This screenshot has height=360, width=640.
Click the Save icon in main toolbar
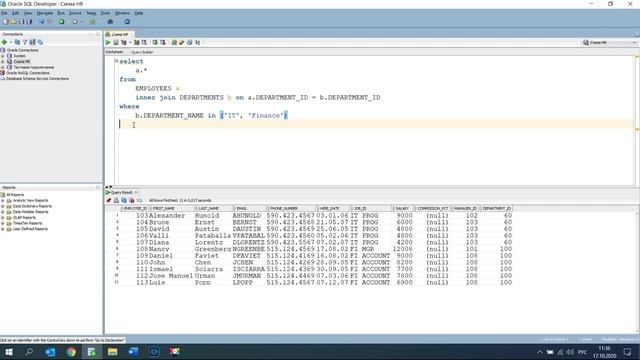[21, 22]
